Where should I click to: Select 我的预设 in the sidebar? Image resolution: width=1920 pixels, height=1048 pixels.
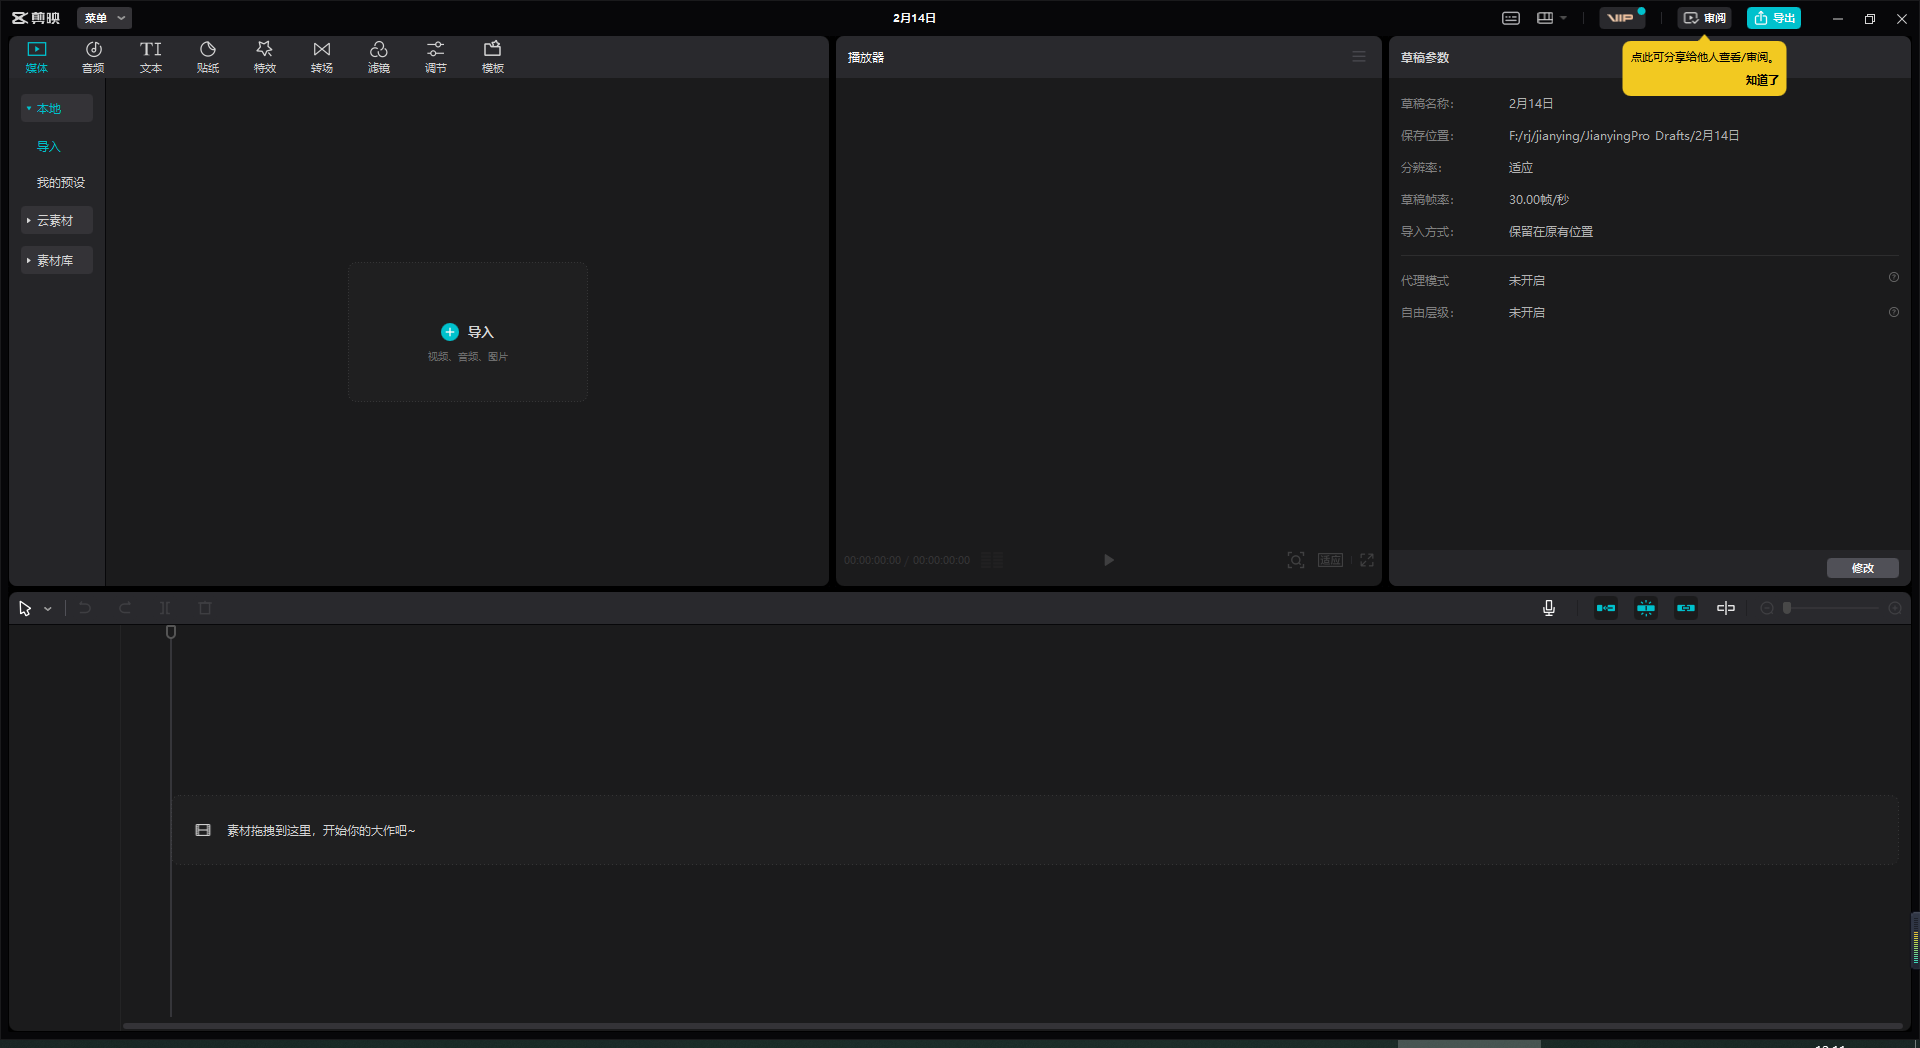coord(61,182)
